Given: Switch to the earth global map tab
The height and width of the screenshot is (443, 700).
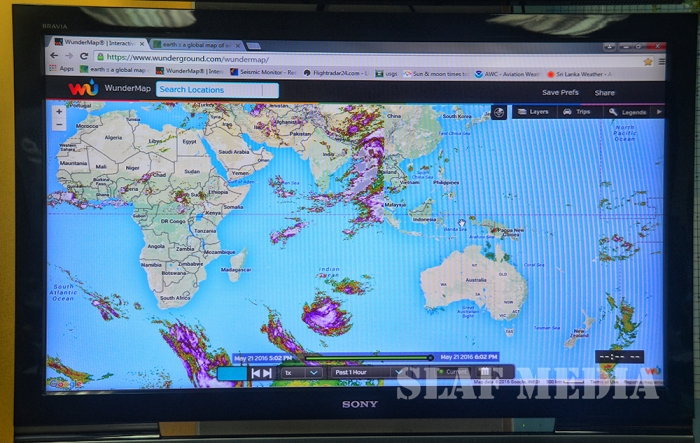Looking at the screenshot, I should point(193,44).
